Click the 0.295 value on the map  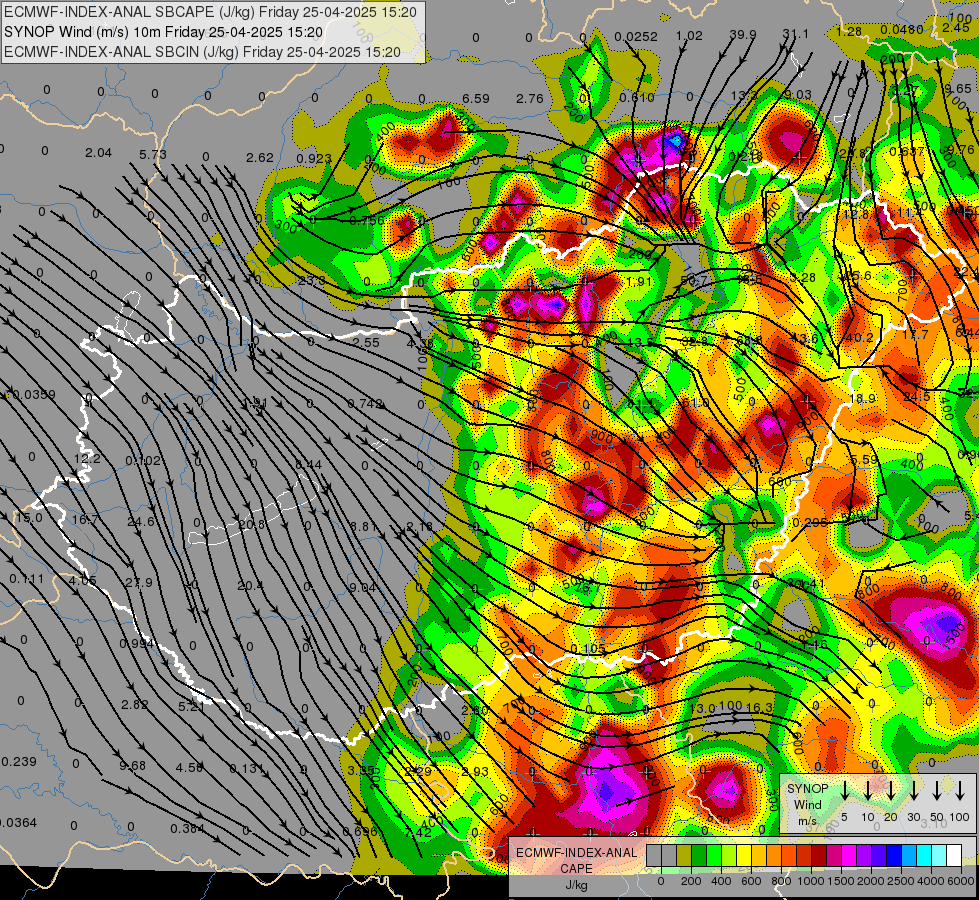(x=809, y=523)
